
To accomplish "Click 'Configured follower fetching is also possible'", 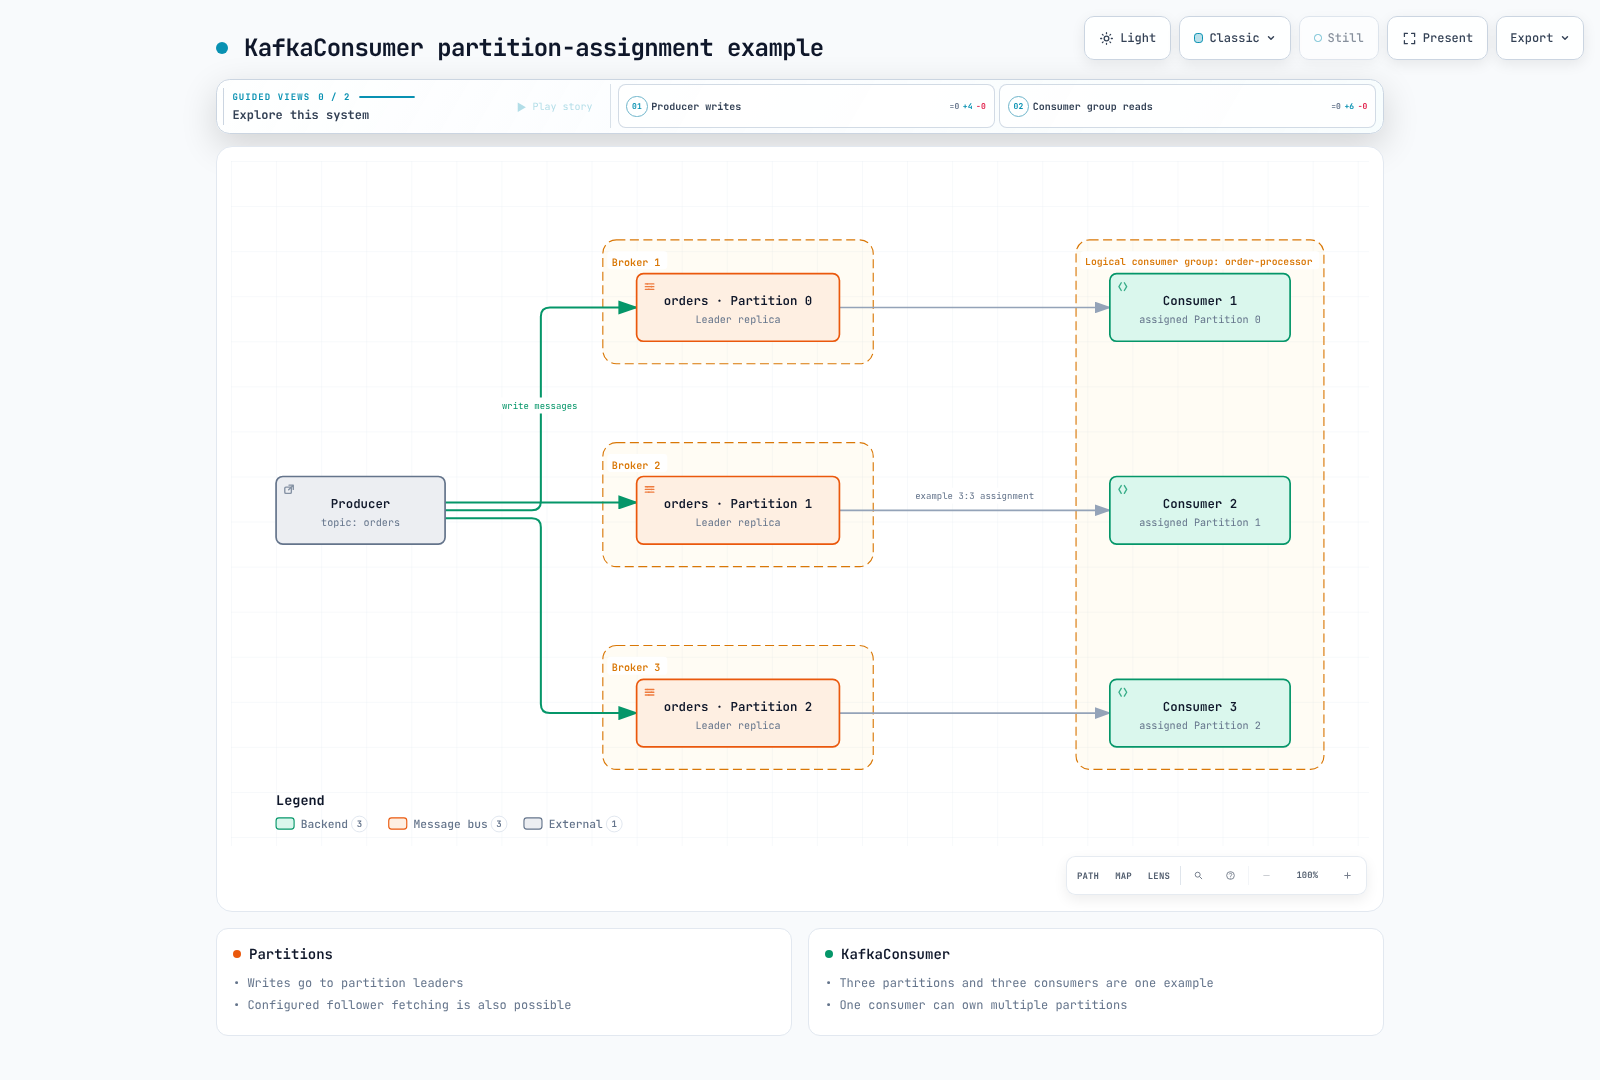I will (x=409, y=1005).
